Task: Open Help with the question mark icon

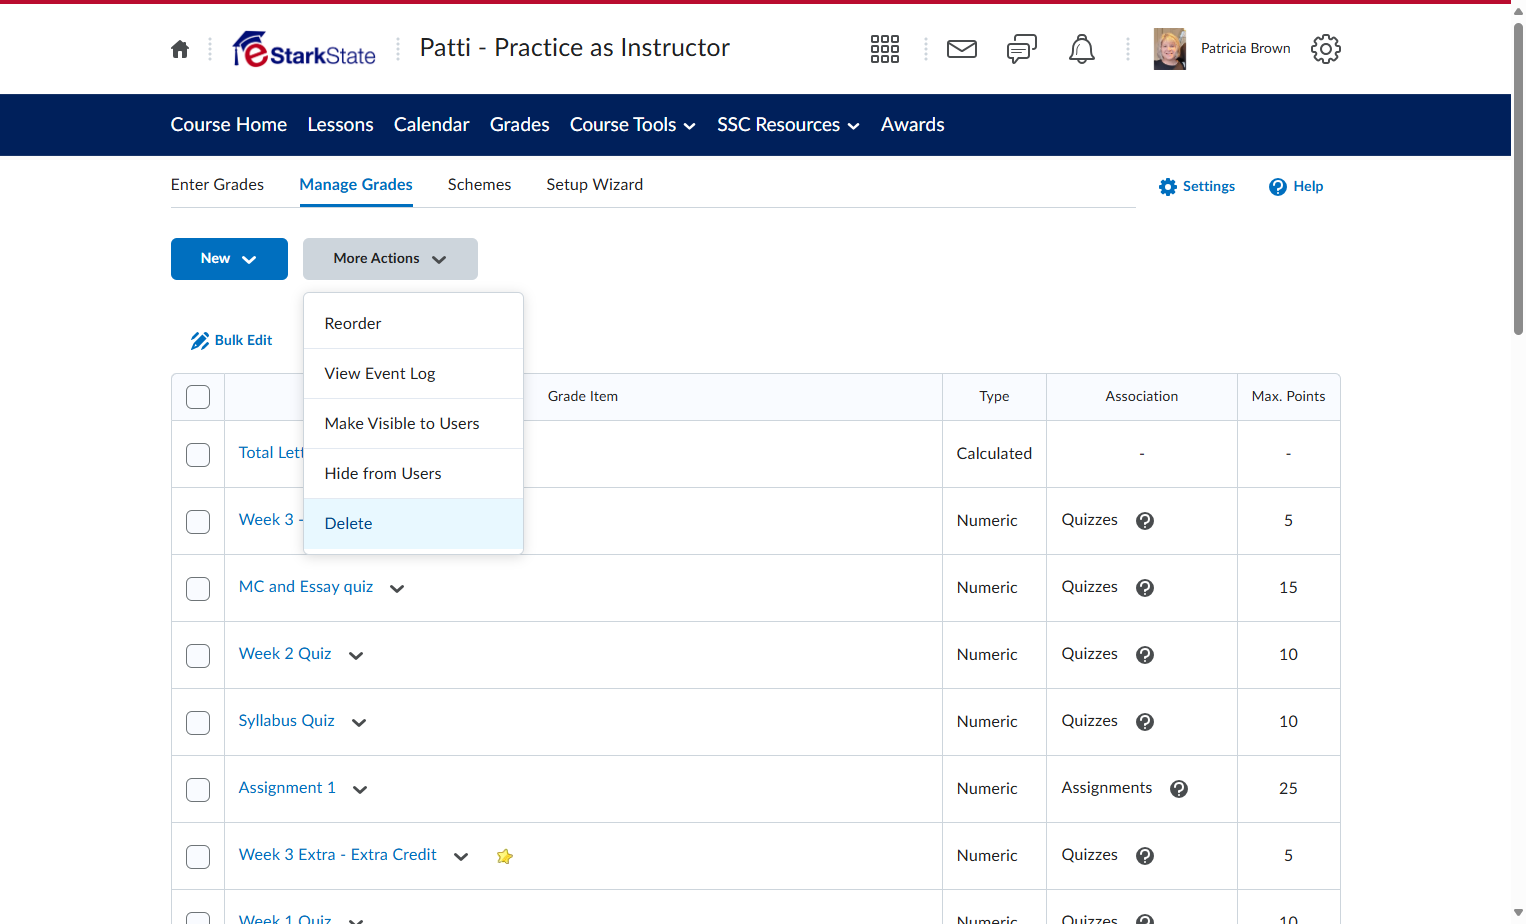Action: click(1296, 187)
